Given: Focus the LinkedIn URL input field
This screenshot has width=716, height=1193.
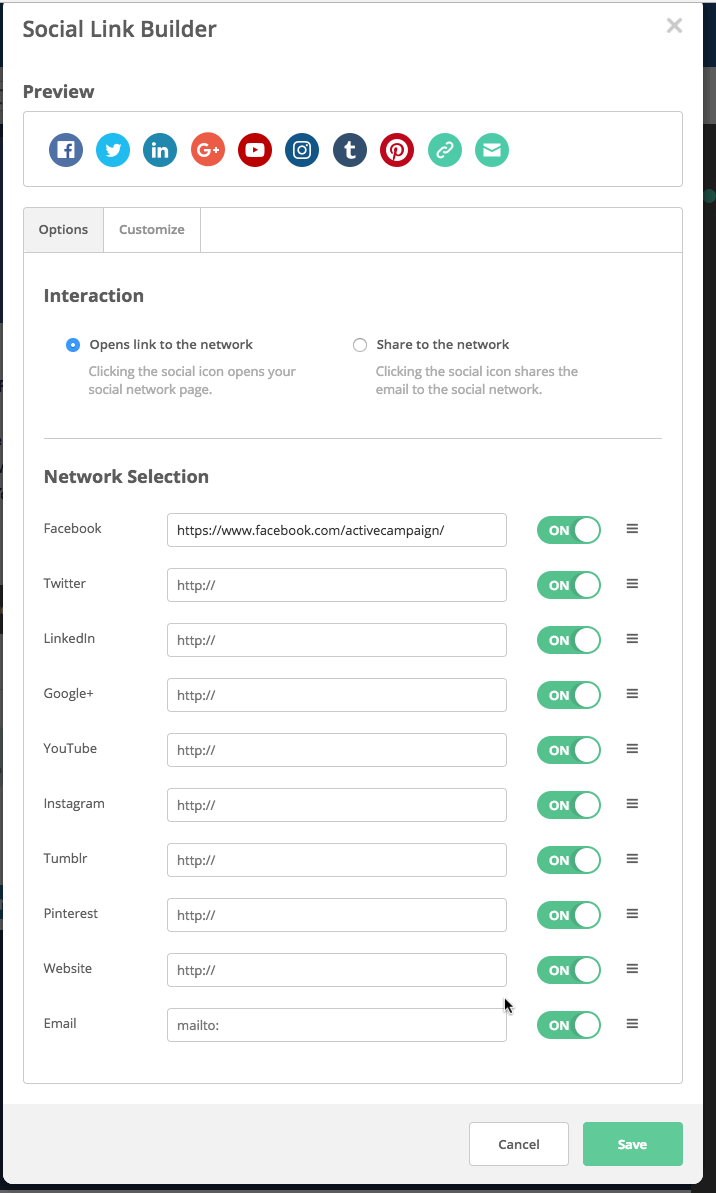Looking at the screenshot, I should pos(337,640).
